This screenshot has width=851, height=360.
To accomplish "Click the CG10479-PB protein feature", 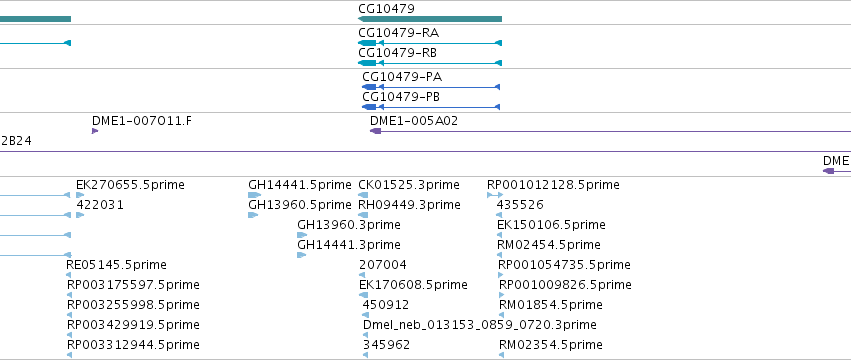I will click(x=431, y=107).
